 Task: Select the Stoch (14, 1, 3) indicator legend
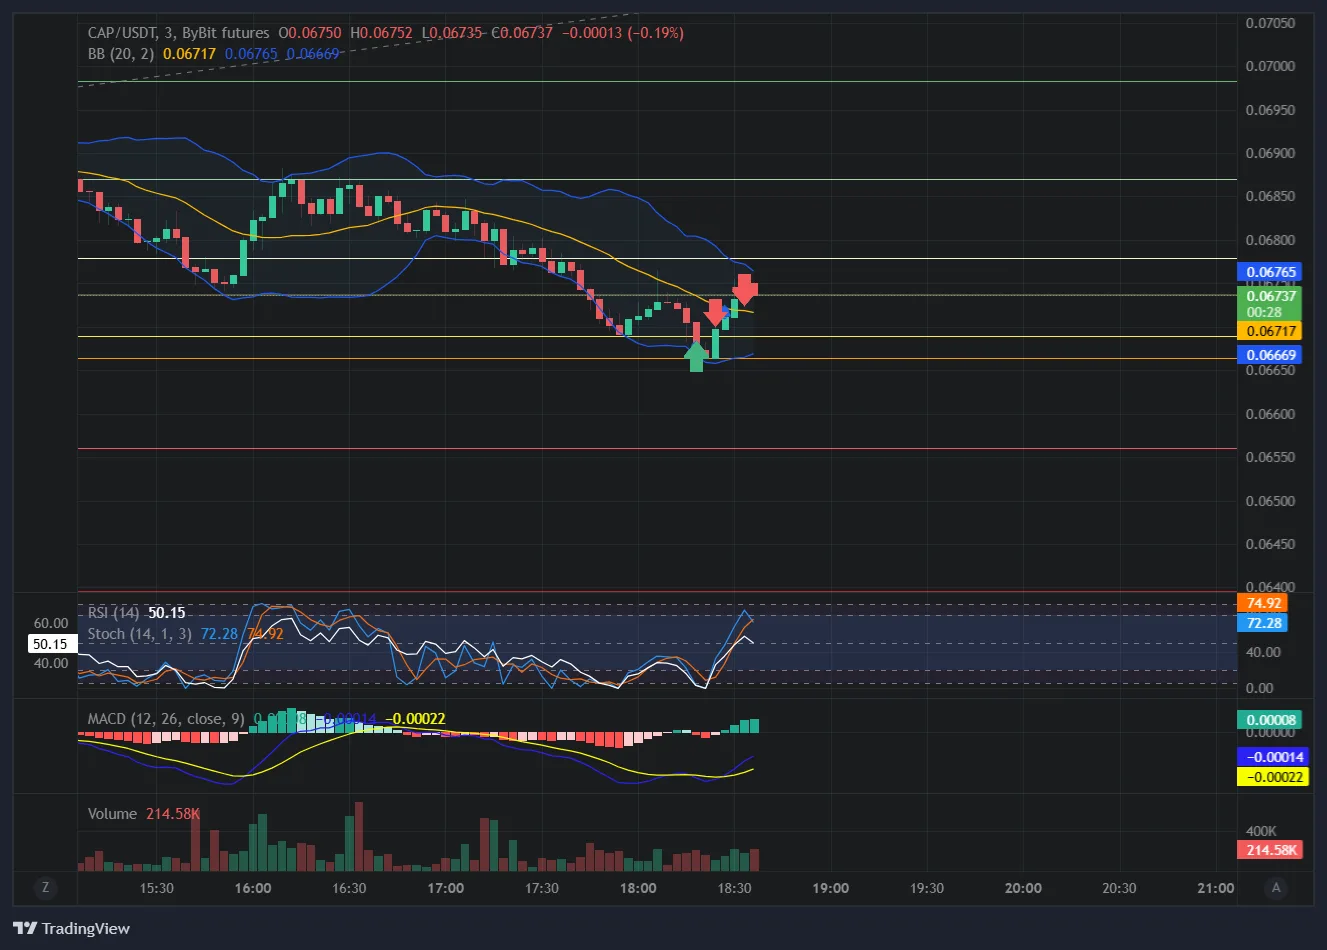coord(139,633)
